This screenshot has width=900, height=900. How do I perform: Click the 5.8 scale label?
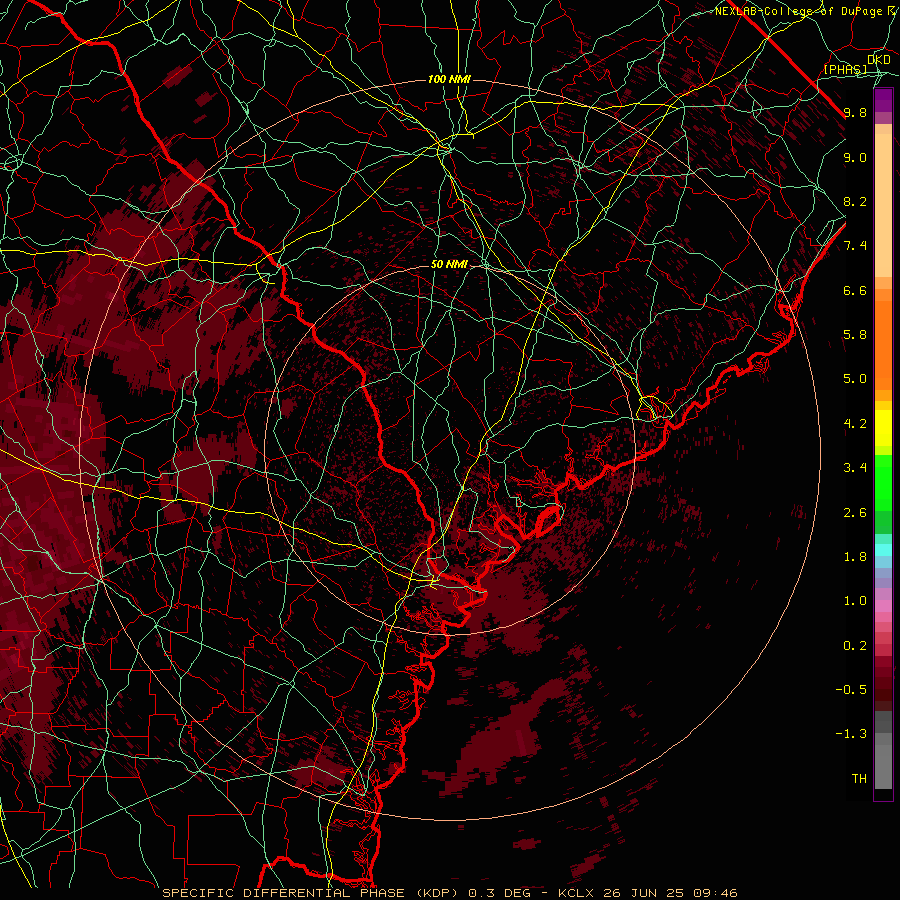click(x=855, y=335)
